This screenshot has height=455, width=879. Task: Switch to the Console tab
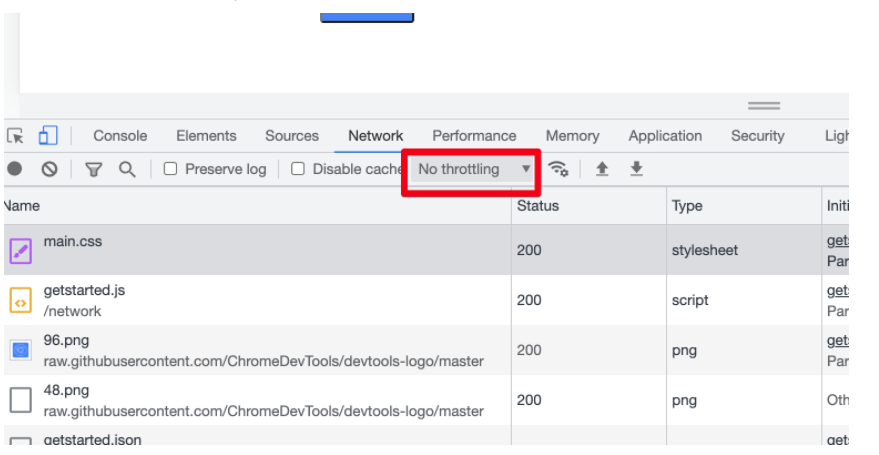click(120, 136)
